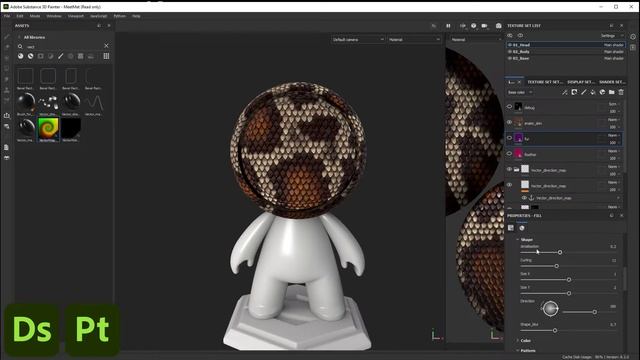Screen dimensions: 640x360
Task: Open the Base color channel dropdown
Action: pyautogui.click(x=520, y=93)
